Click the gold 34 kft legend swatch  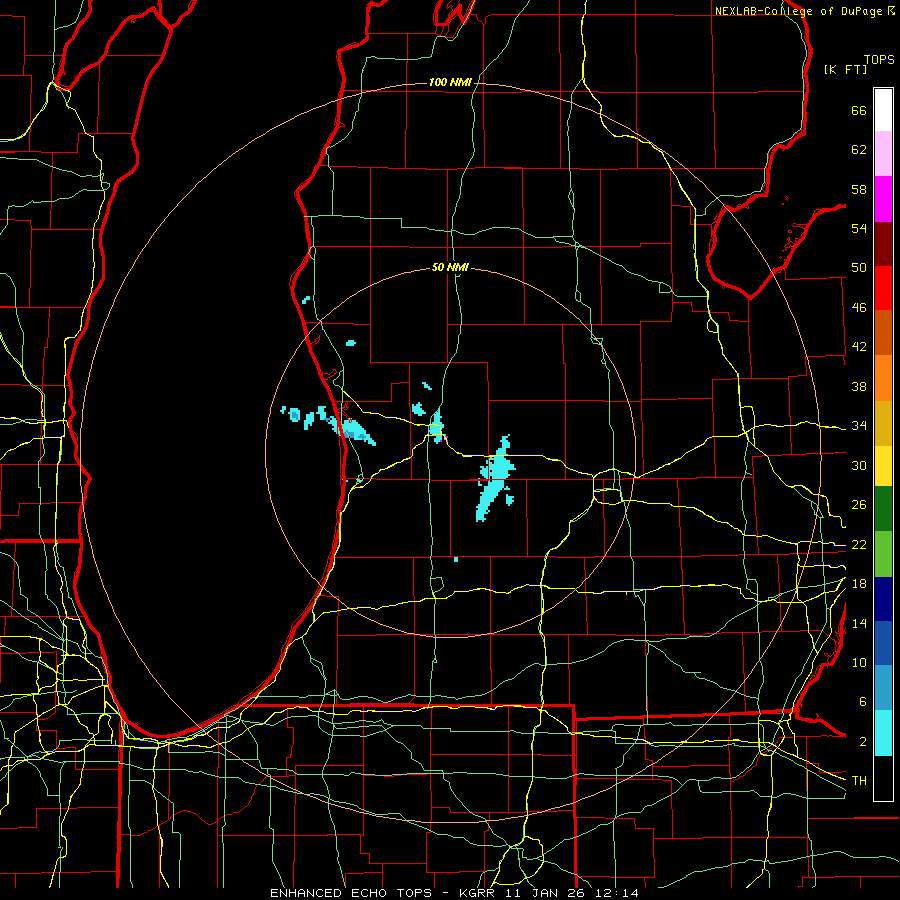[x=883, y=423]
